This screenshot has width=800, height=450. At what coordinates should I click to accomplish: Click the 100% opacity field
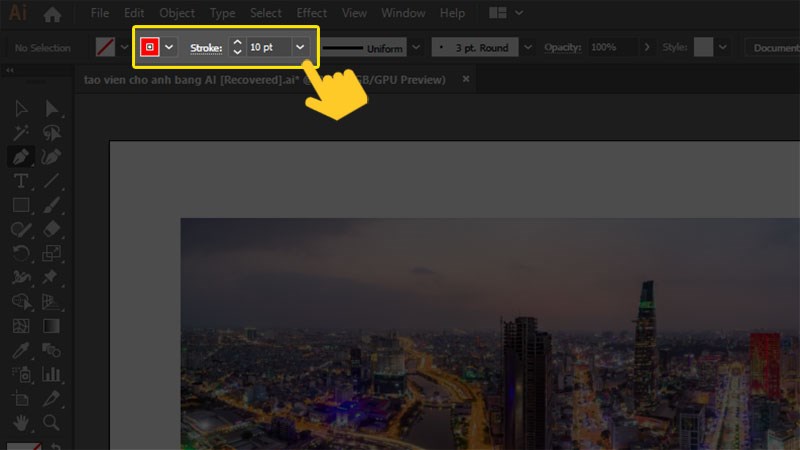613,47
